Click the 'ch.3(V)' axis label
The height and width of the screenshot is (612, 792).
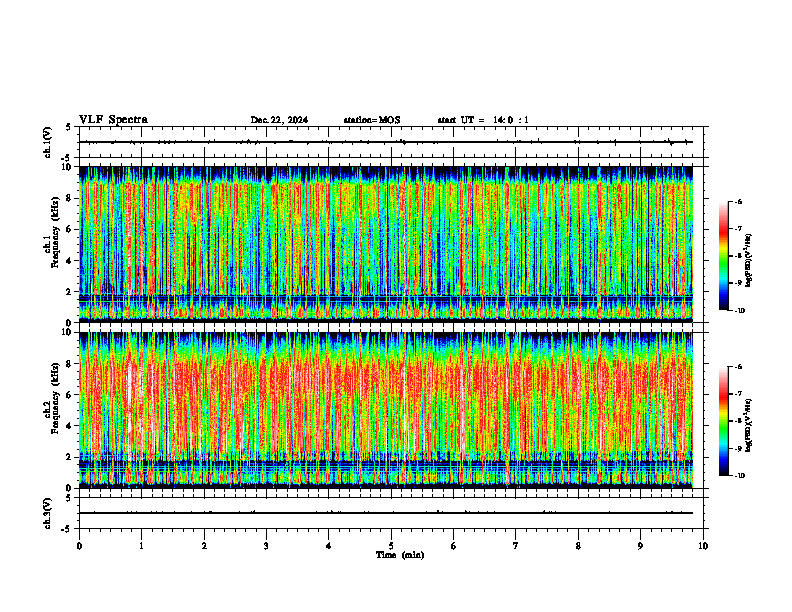pyautogui.click(x=47, y=513)
